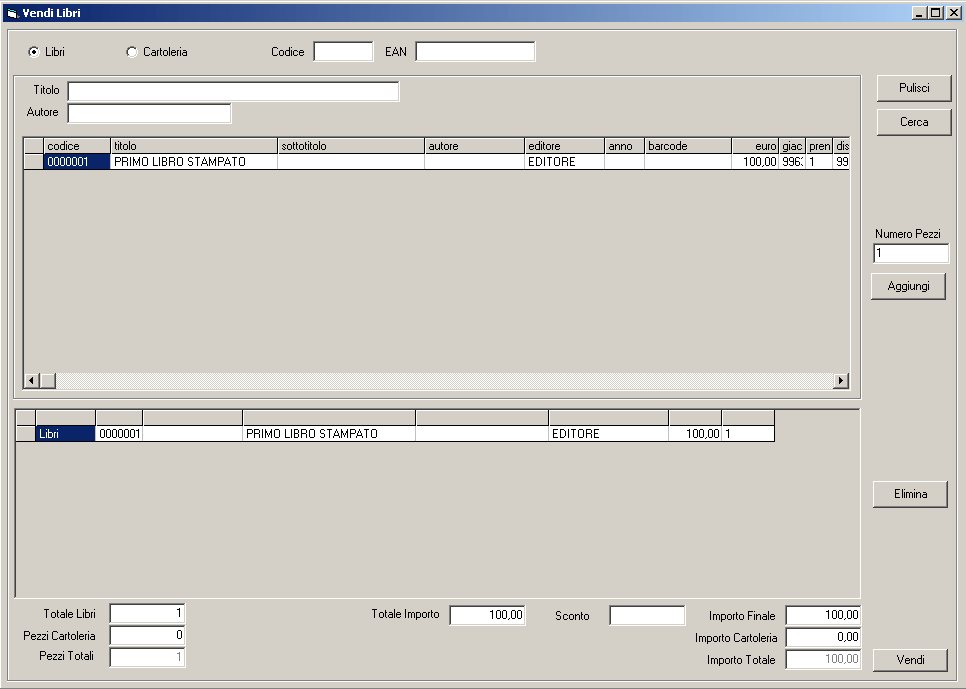Click the Sconto discount field

[647, 616]
